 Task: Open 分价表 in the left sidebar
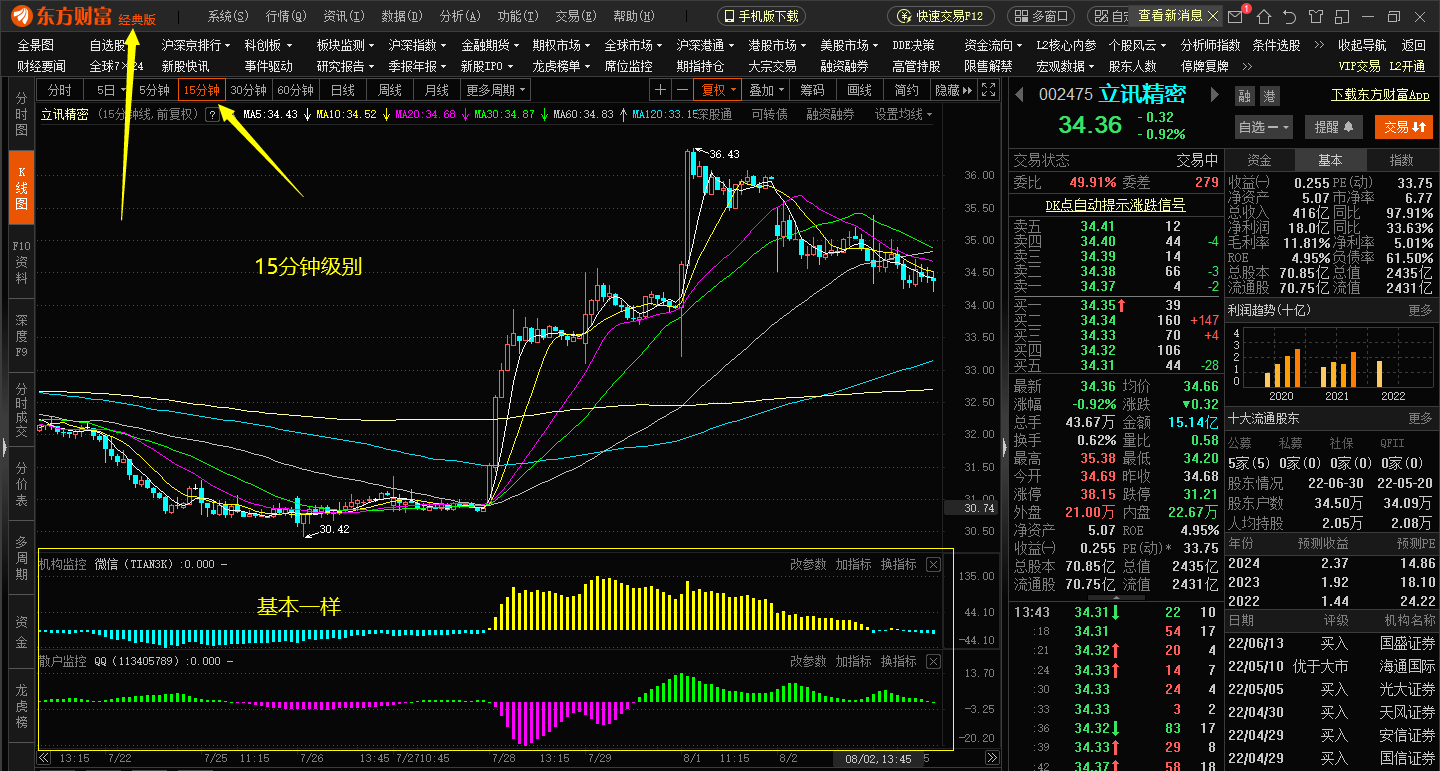pos(21,483)
